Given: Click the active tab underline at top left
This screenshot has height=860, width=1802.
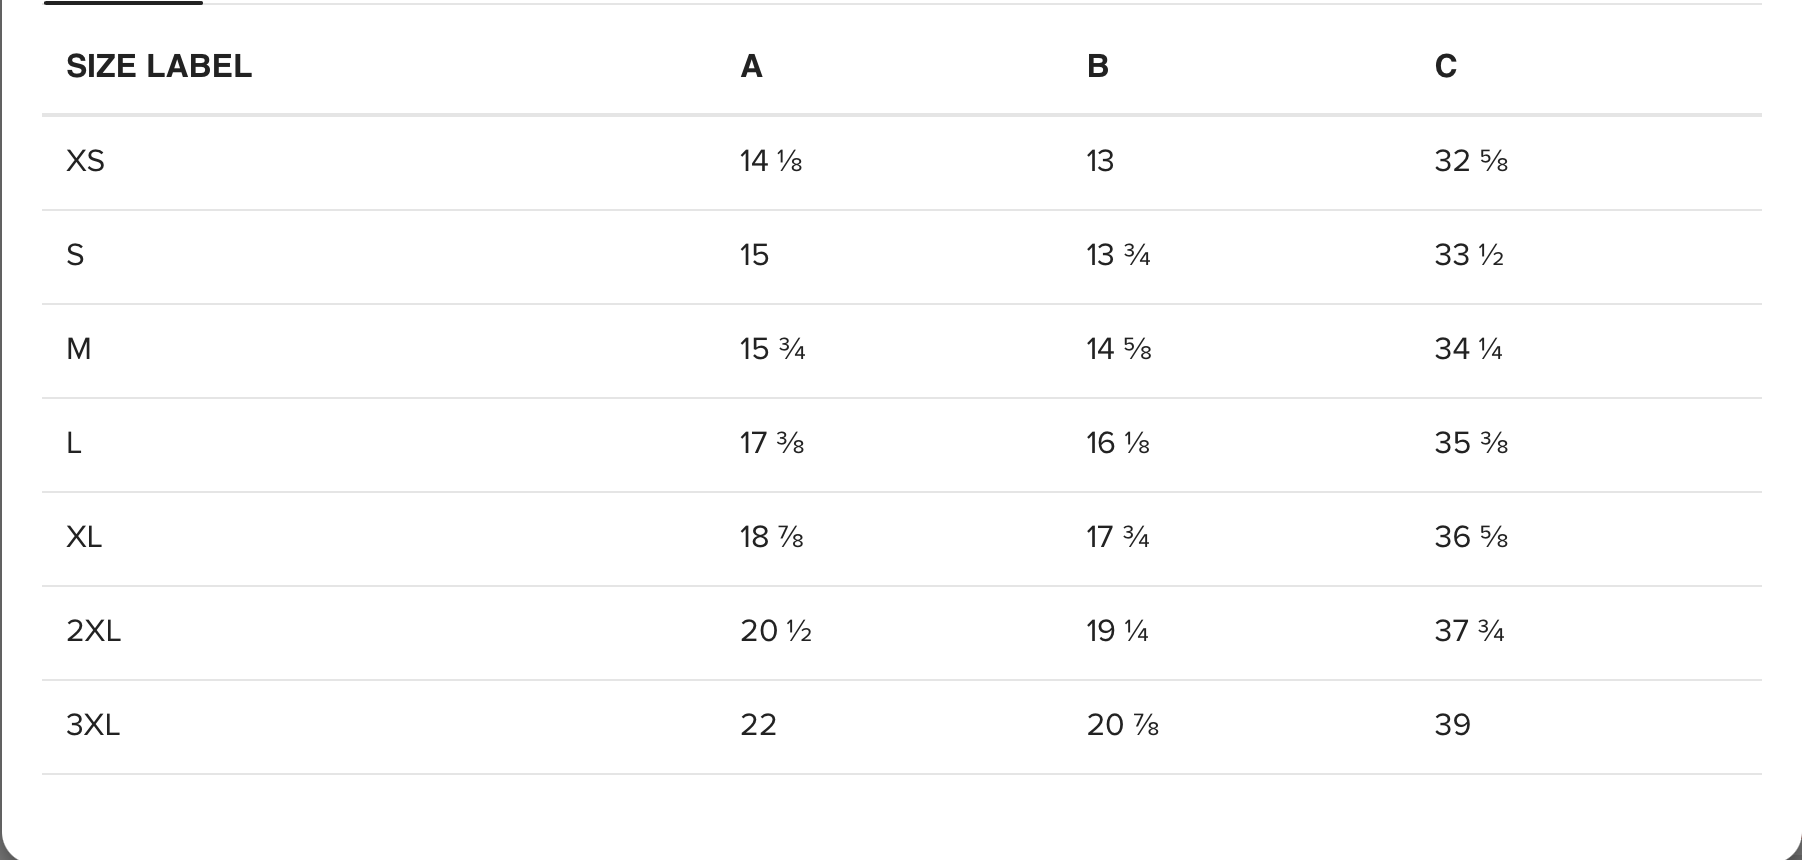Looking at the screenshot, I should coord(123,3).
